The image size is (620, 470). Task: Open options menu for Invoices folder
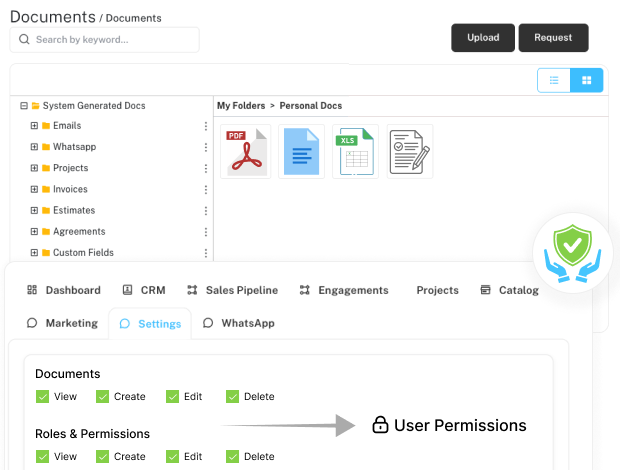[206, 189]
